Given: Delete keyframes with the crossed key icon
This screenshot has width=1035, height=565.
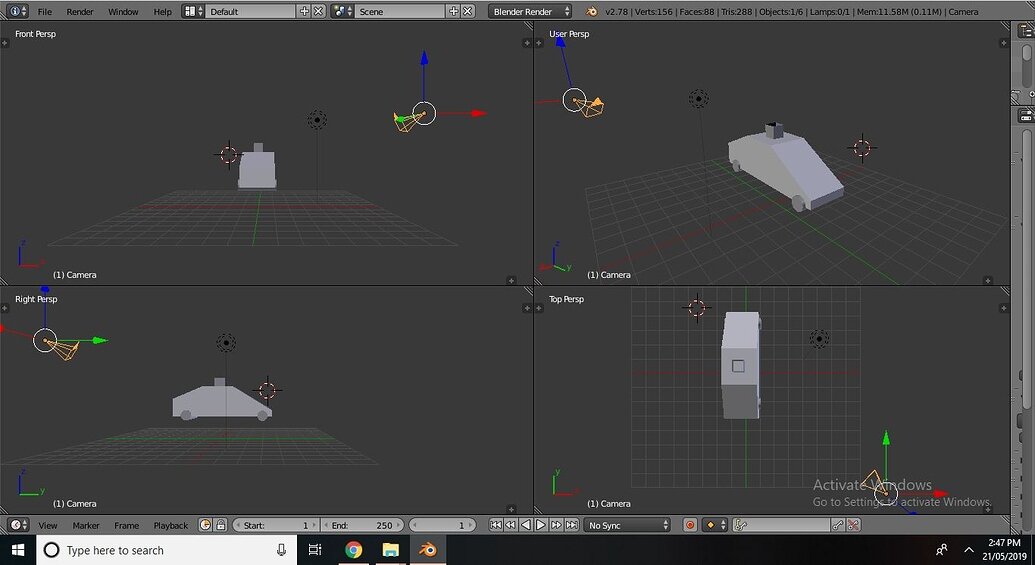Looking at the screenshot, I should tap(853, 525).
